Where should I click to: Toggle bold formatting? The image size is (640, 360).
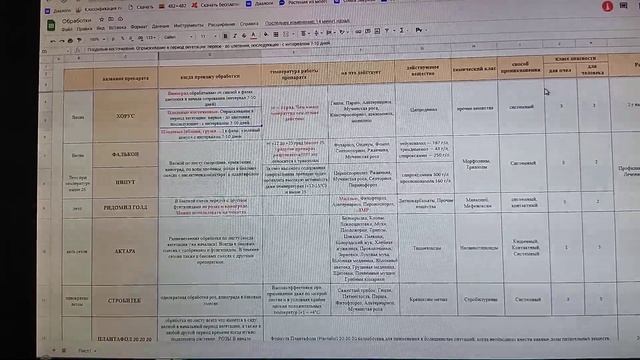click(225, 36)
